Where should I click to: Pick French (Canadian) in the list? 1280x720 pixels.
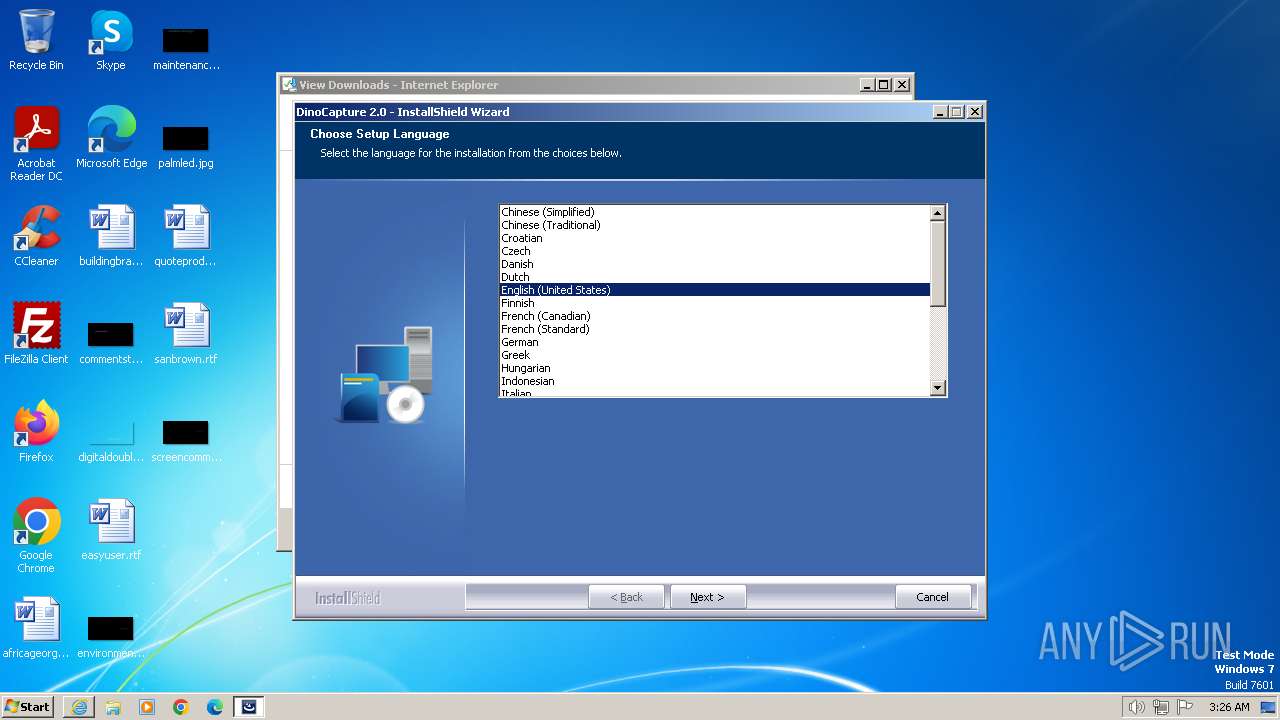(715, 316)
